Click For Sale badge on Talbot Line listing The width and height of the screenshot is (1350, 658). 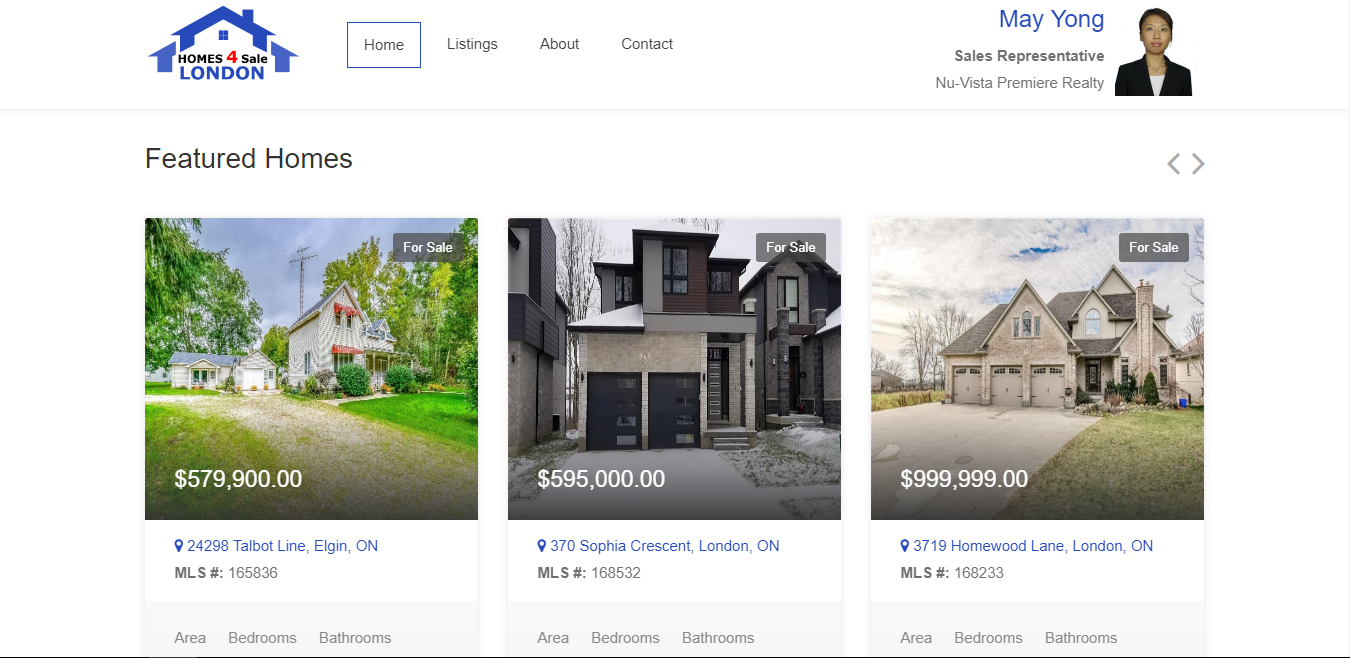click(428, 247)
